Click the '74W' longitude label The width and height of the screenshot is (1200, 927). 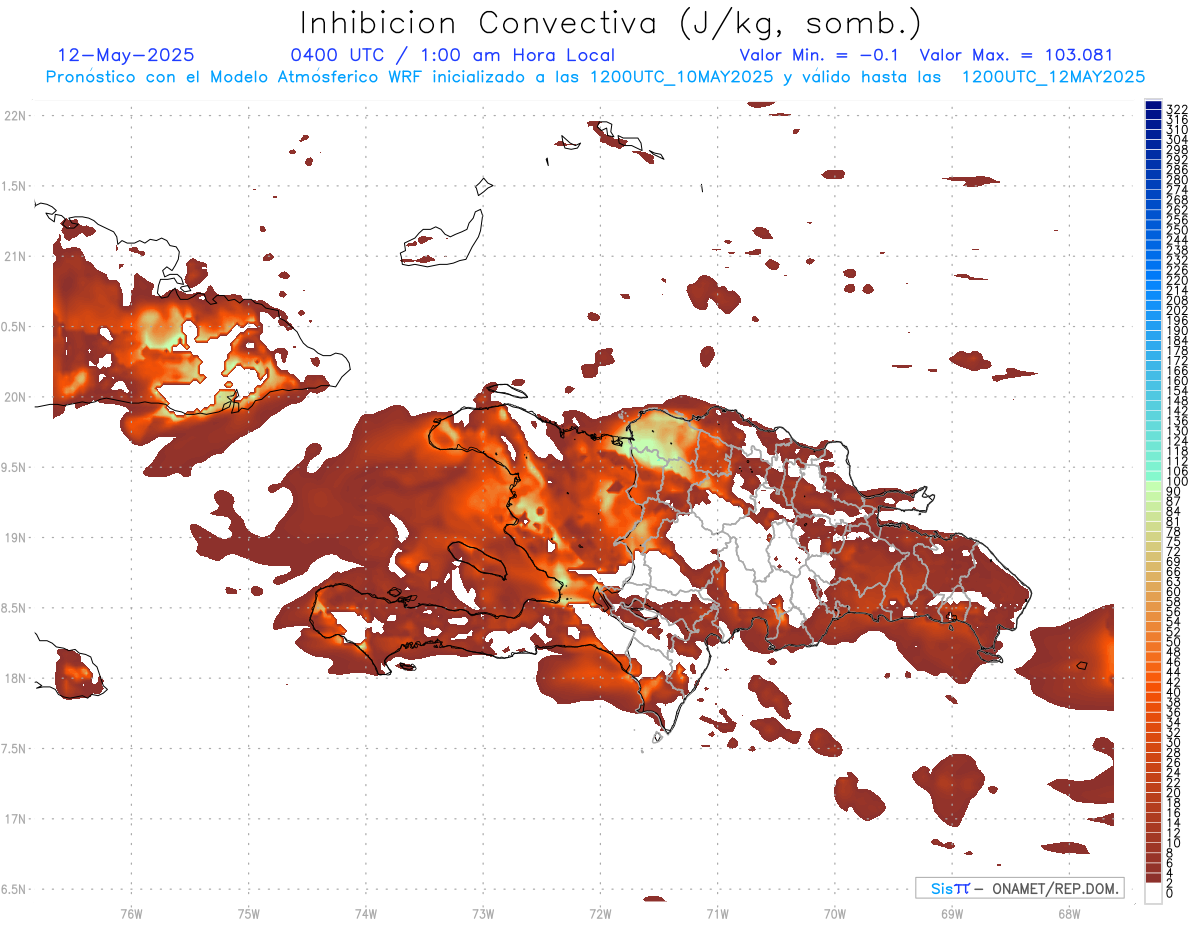[x=366, y=913]
